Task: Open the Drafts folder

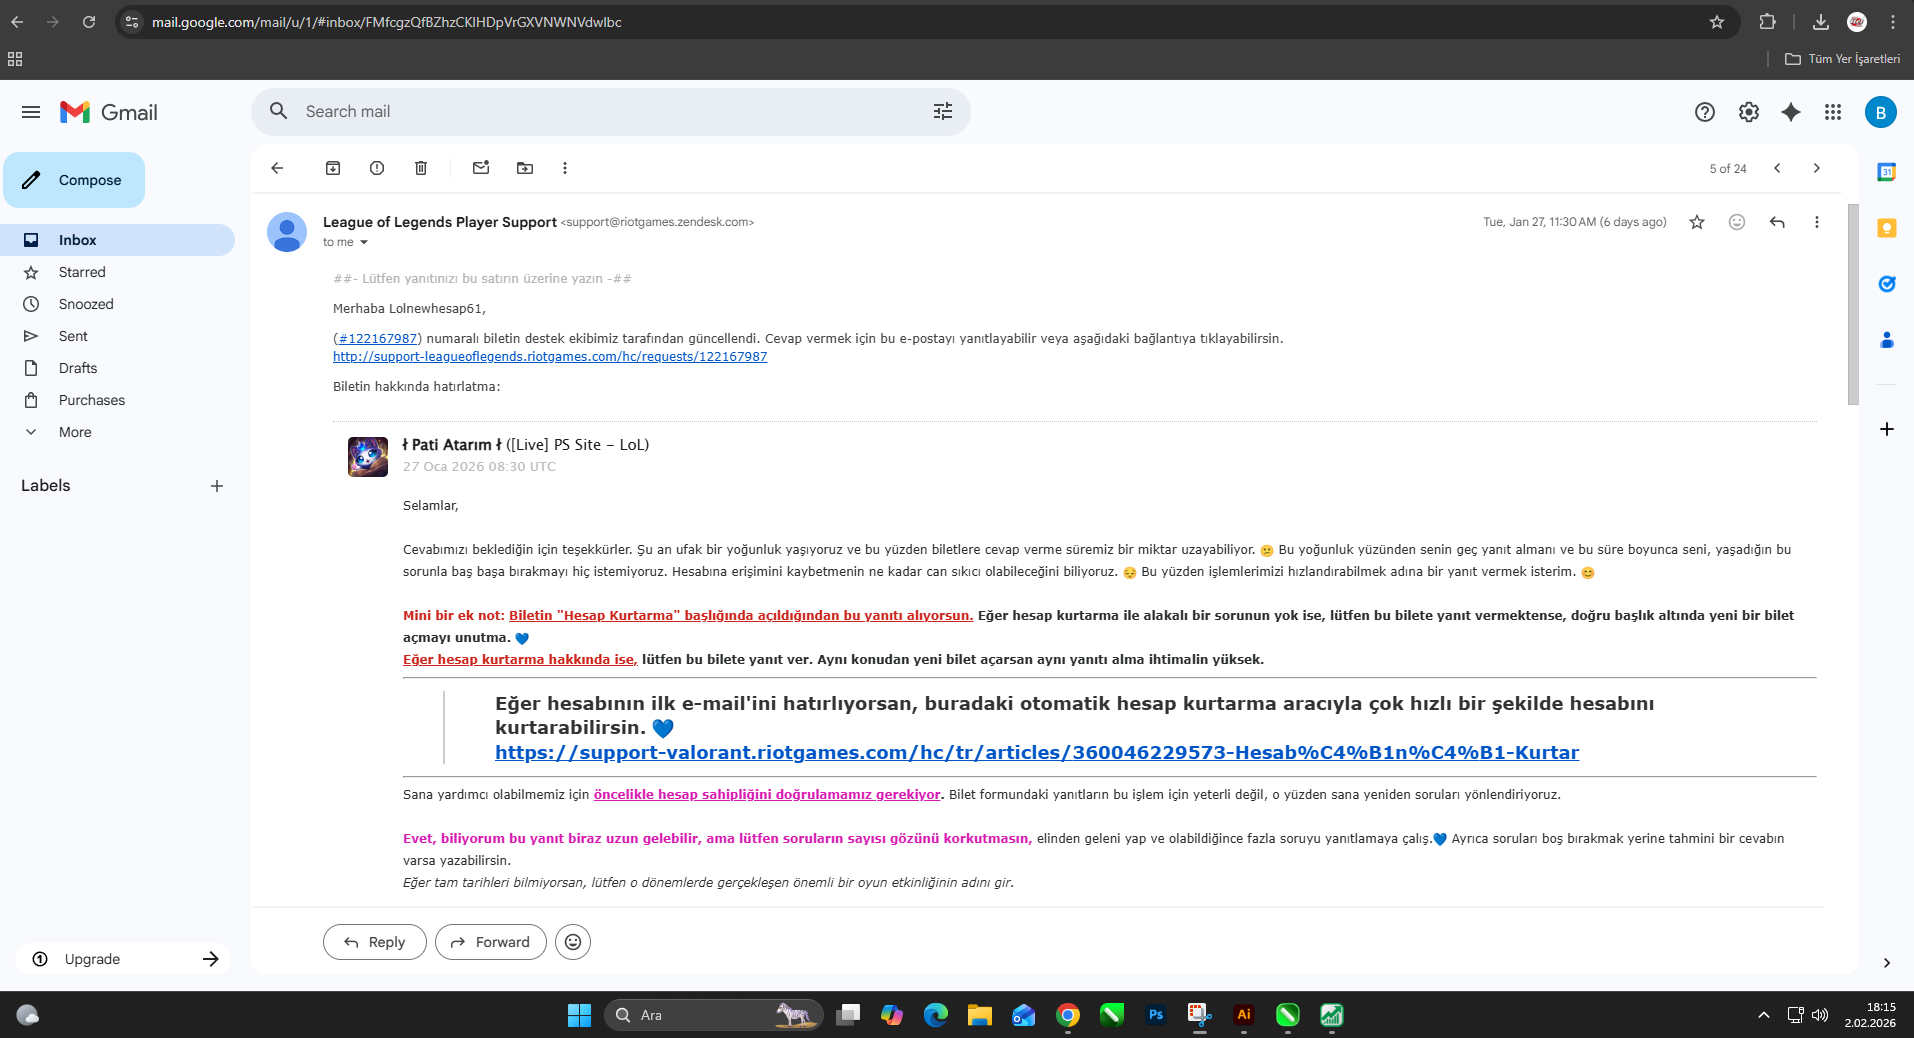Action: 117,368
